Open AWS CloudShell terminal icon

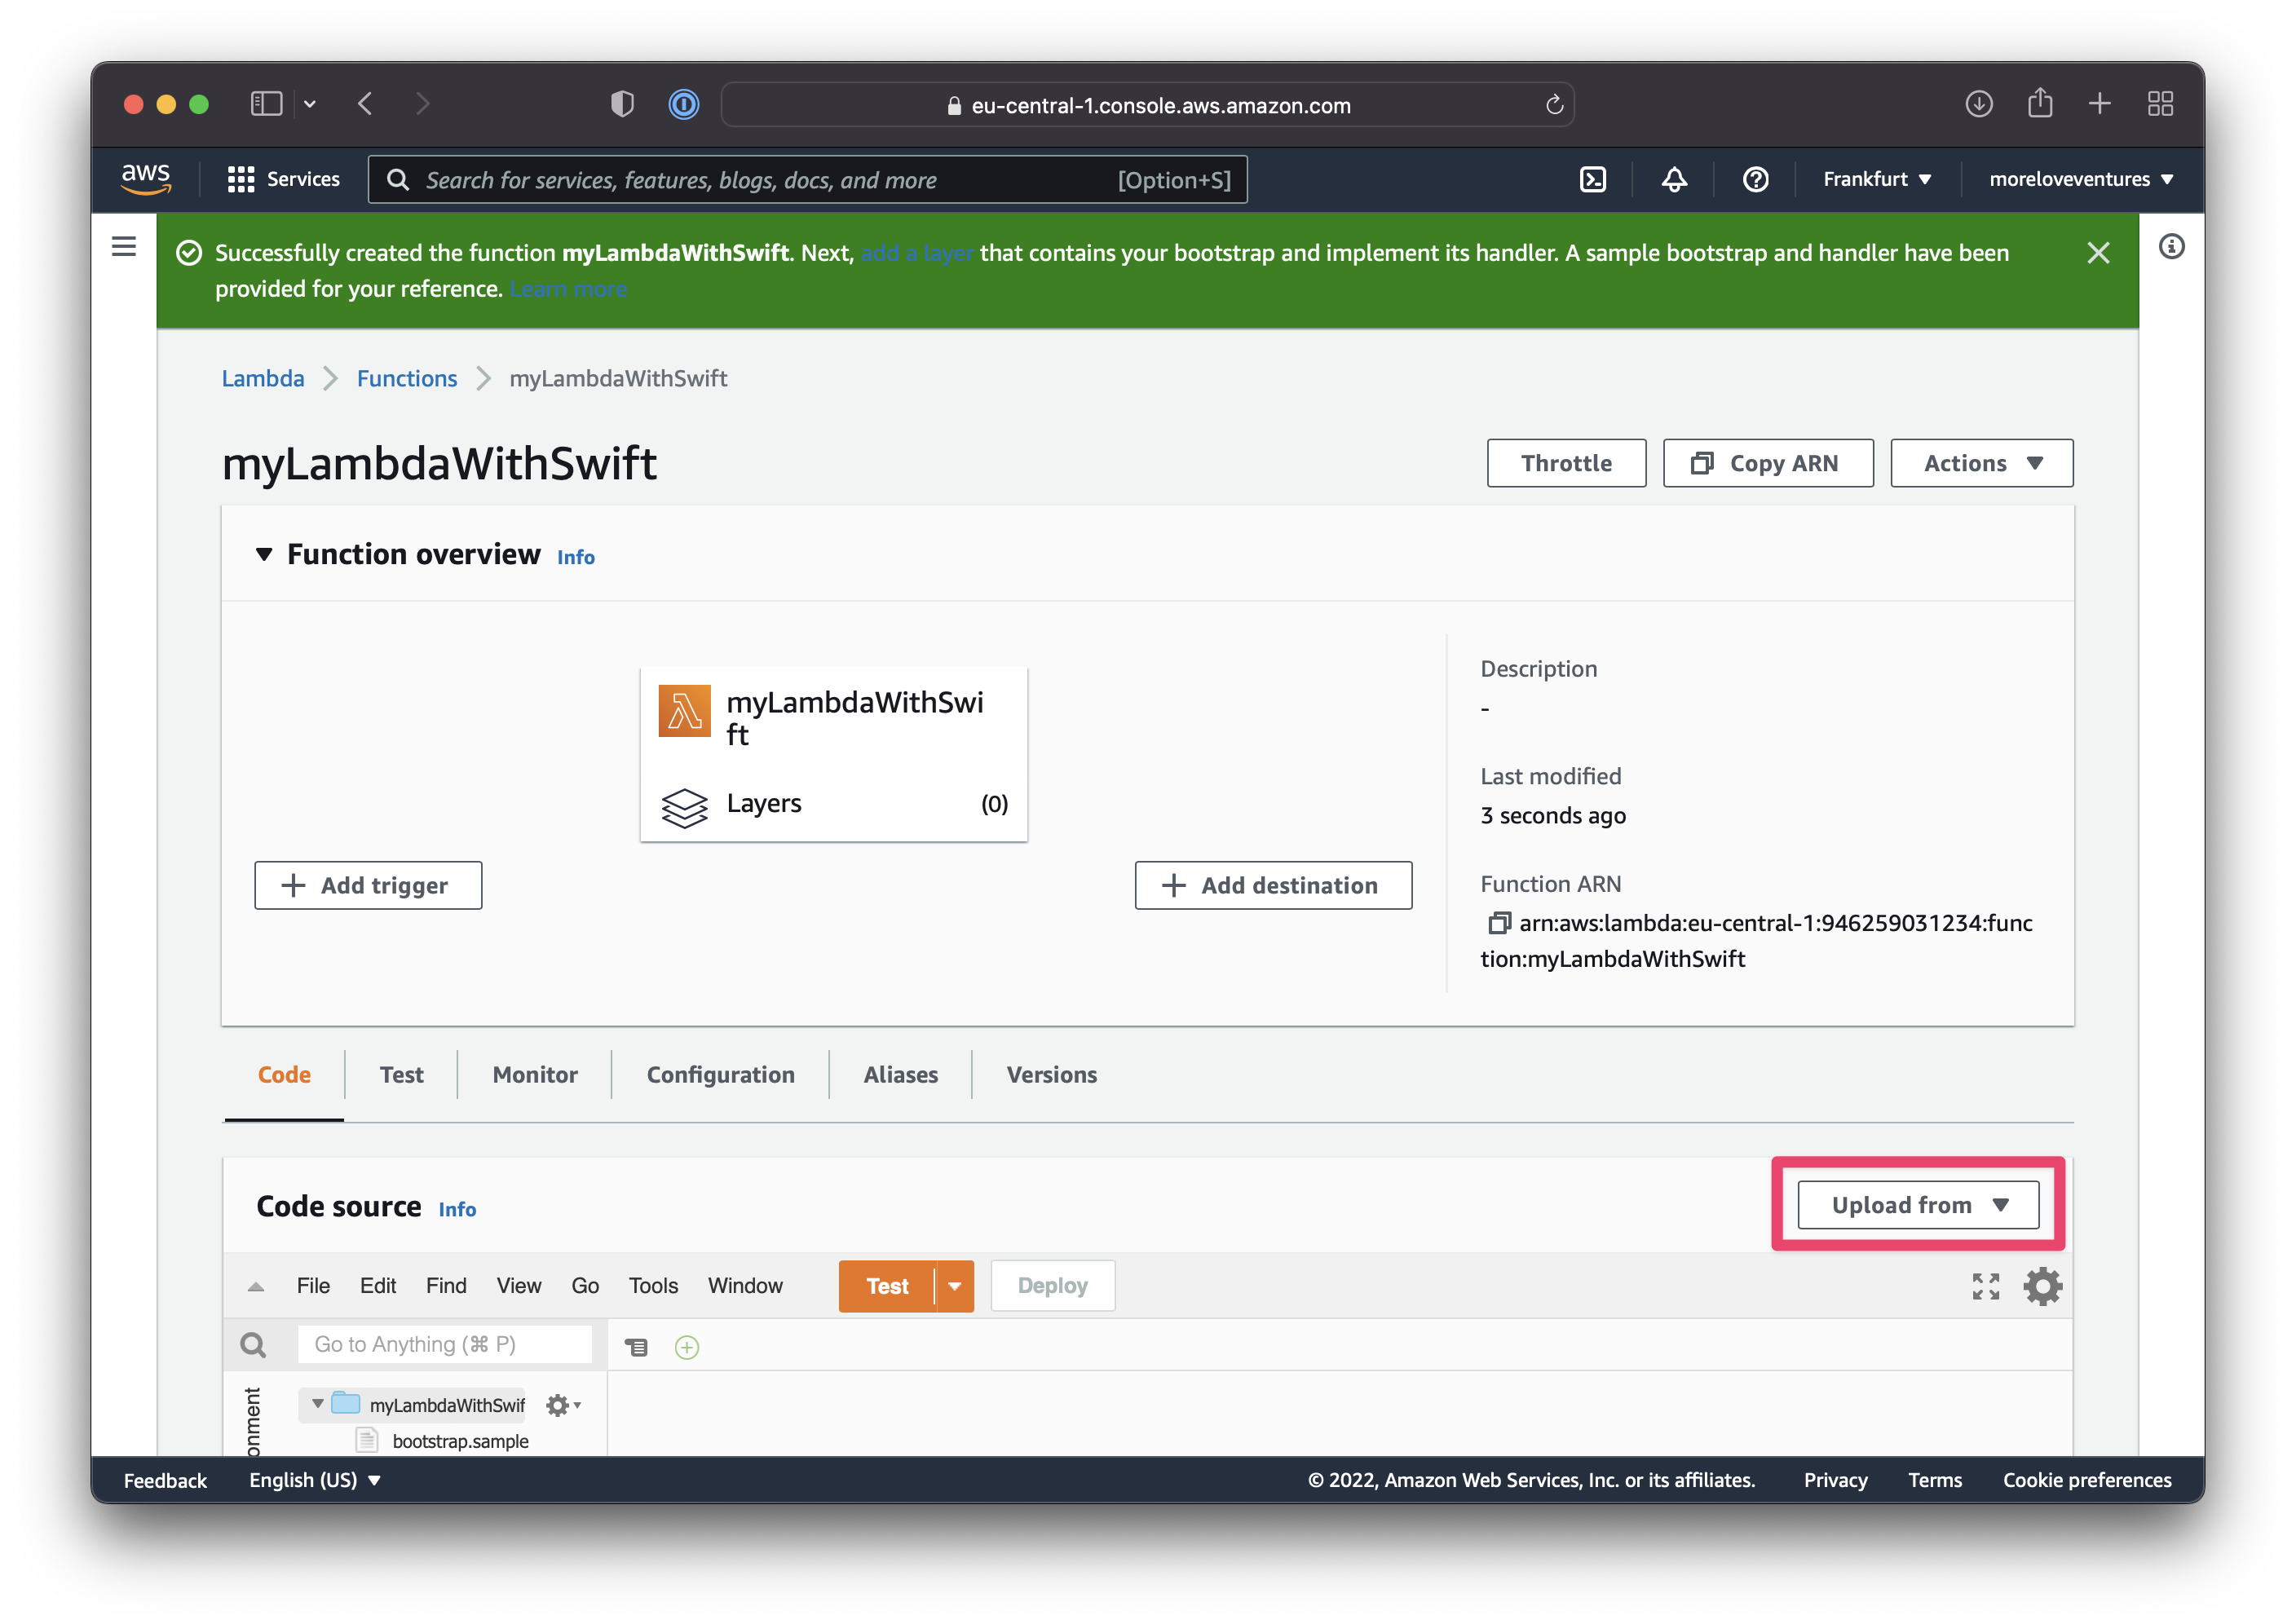(x=1592, y=179)
